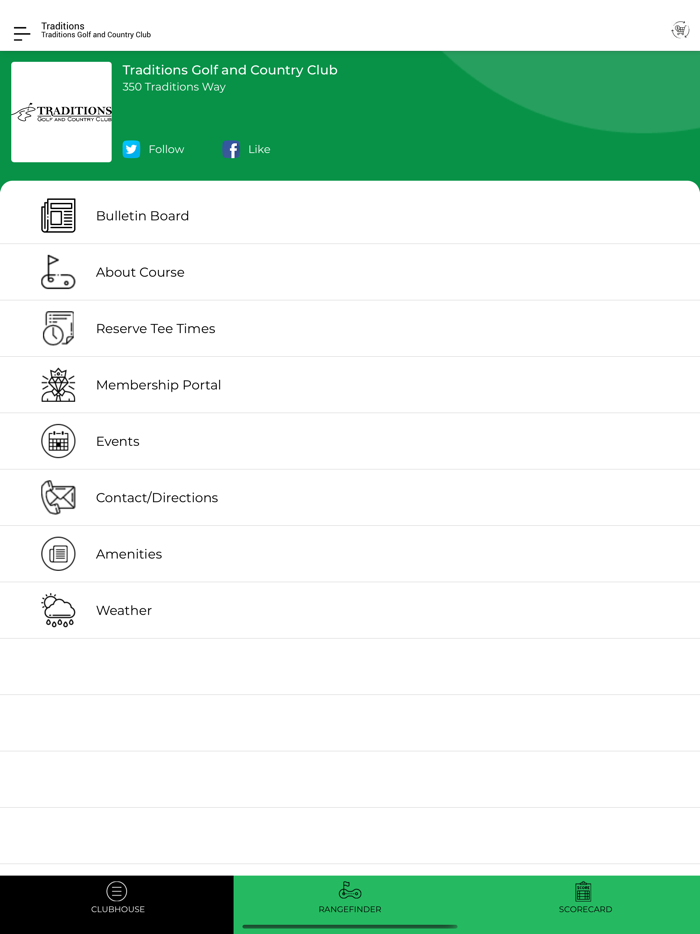
Task: Follow the club on Twitter
Action: [x=154, y=149]
